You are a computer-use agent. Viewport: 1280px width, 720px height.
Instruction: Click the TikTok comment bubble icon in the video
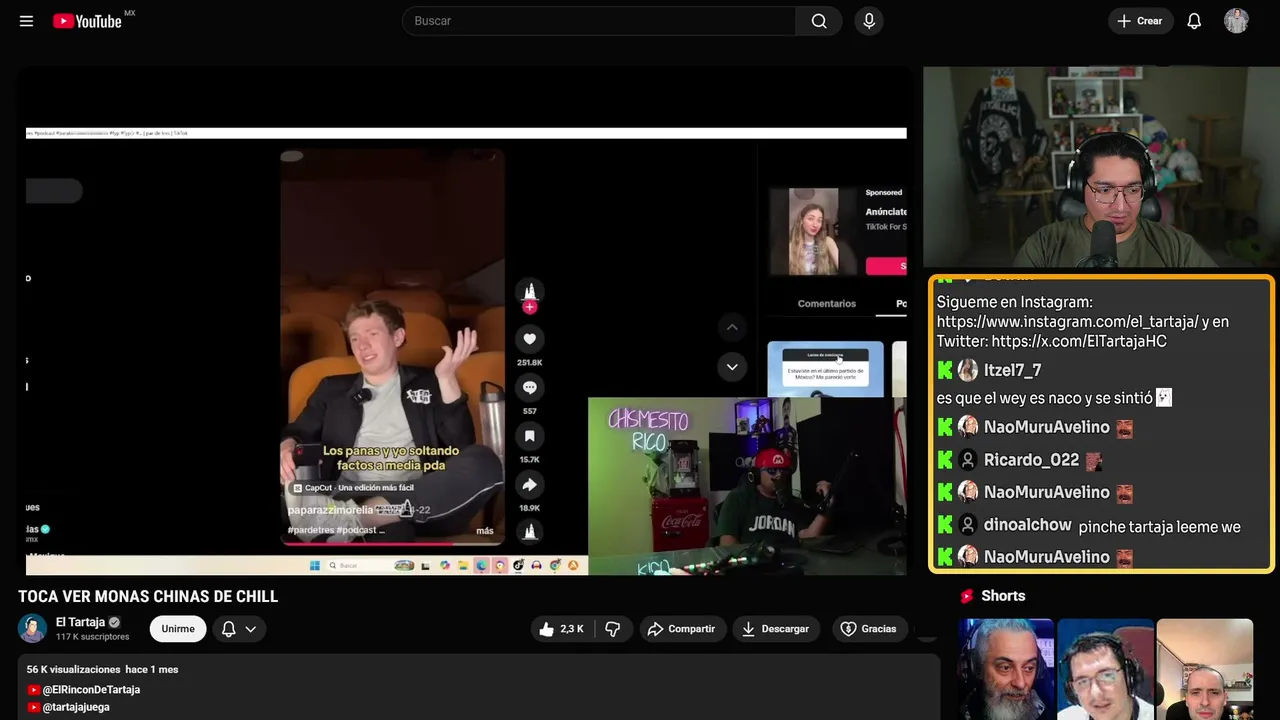[x=530, y=388]
